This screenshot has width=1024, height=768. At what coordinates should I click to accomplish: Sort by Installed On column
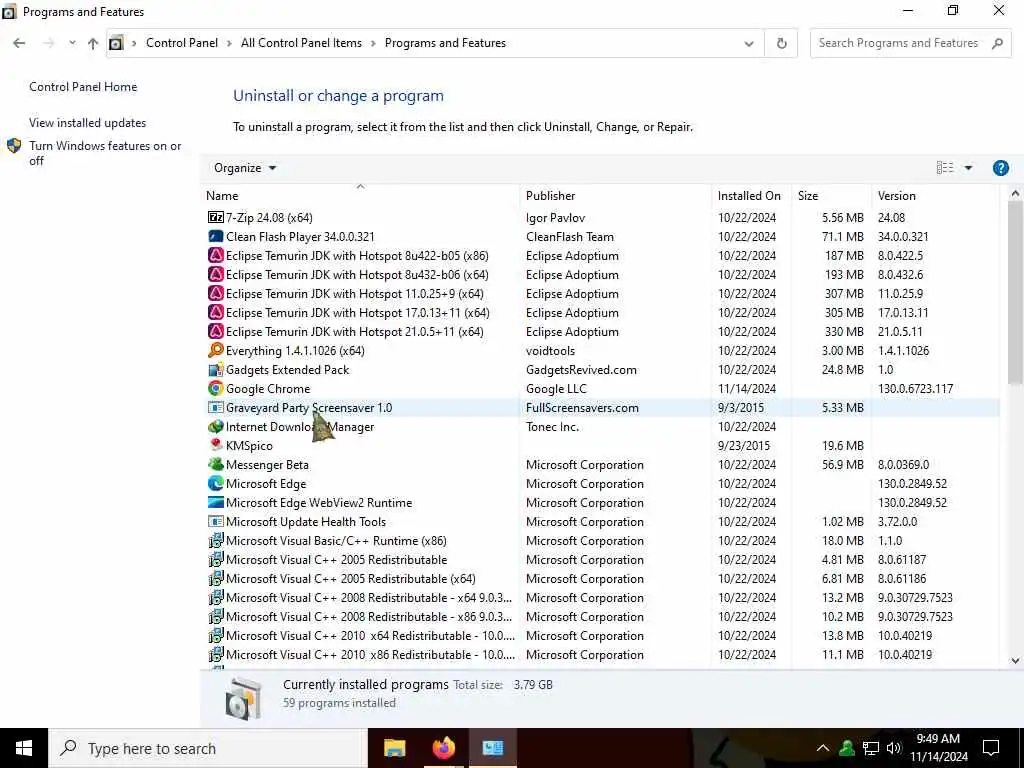tap(752, 195)
